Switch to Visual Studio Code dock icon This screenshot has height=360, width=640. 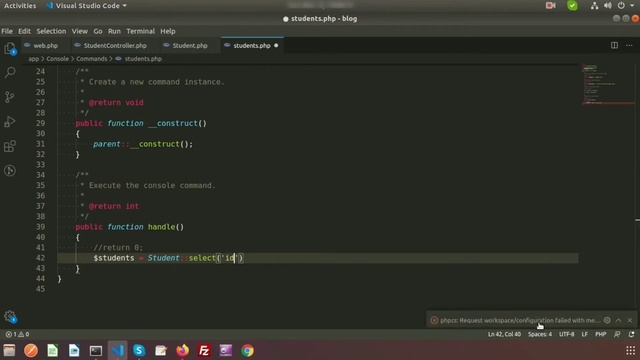click(x=118, y=350)
